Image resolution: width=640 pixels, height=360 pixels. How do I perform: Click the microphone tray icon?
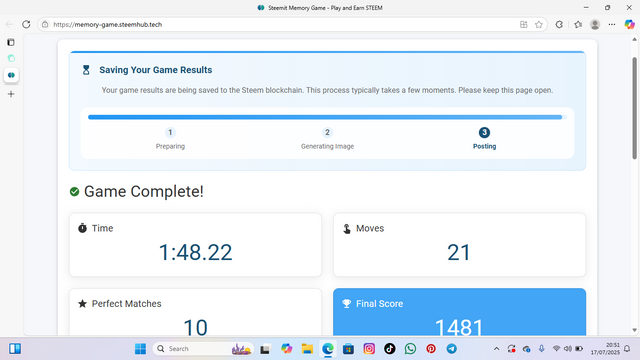coord(542,349)
